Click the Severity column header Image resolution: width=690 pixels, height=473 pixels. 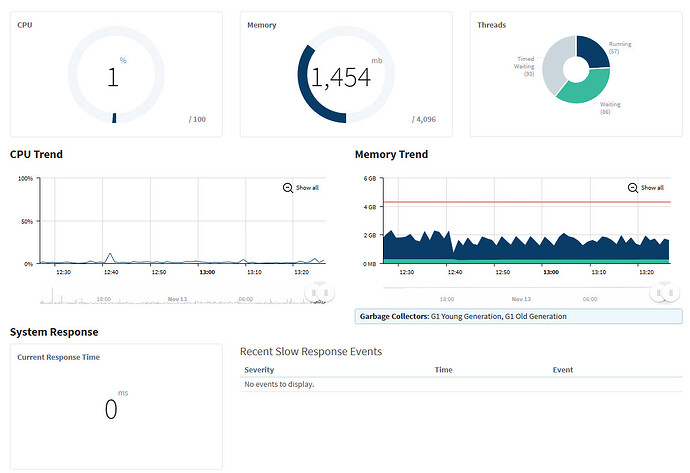point(259,370)
